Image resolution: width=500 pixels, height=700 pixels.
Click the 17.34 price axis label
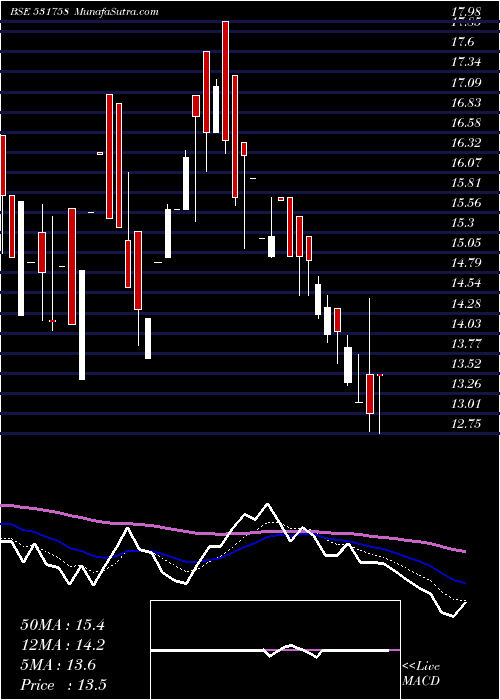467,62
